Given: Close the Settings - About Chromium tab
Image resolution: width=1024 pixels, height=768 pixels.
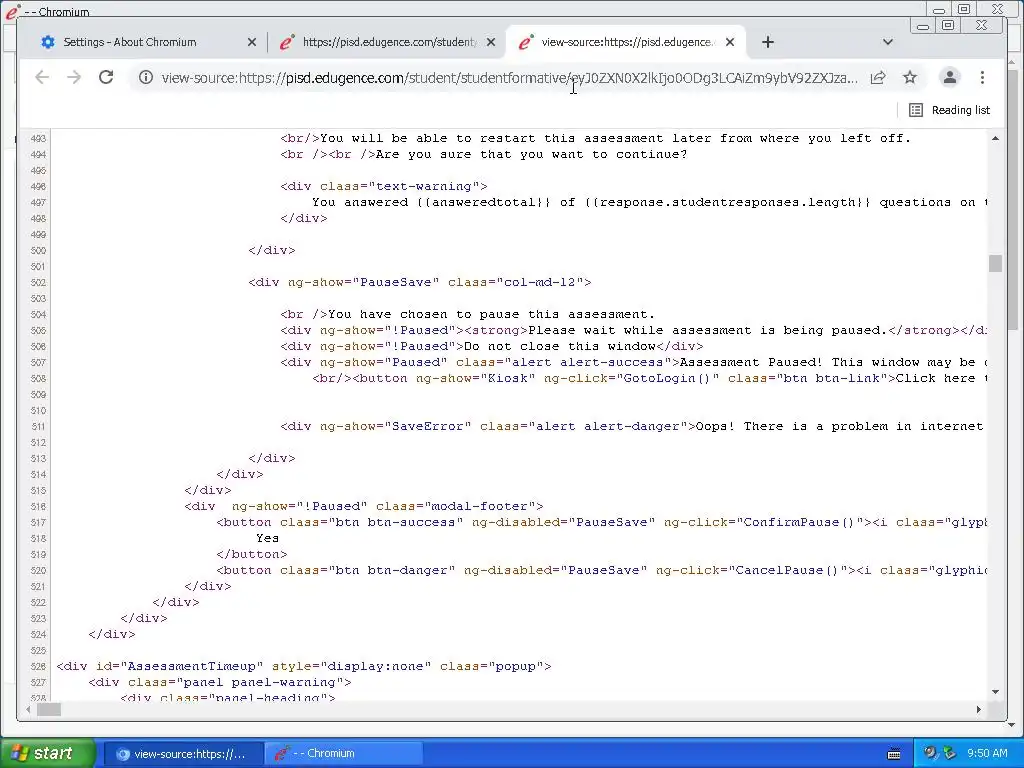Looking at the screenshot, I should click(x=252, y=42).
